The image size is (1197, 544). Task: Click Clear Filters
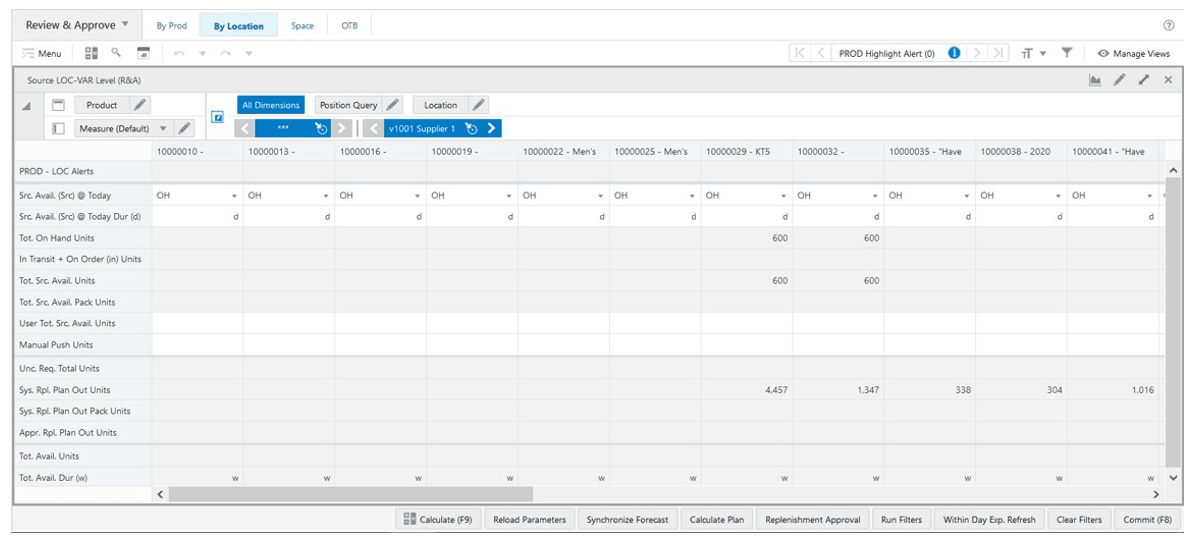coord(1079,520)
